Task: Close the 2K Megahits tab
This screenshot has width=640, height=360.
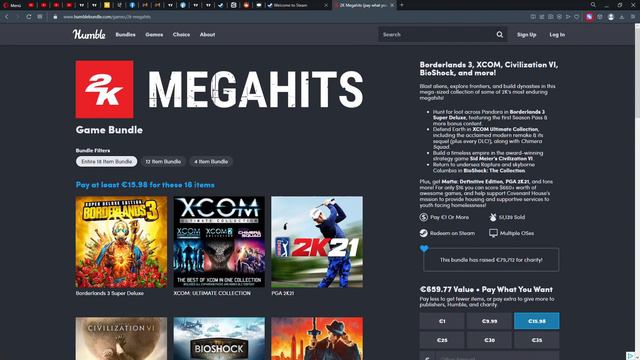Action: pyautogui.click(x=392, y=5)
